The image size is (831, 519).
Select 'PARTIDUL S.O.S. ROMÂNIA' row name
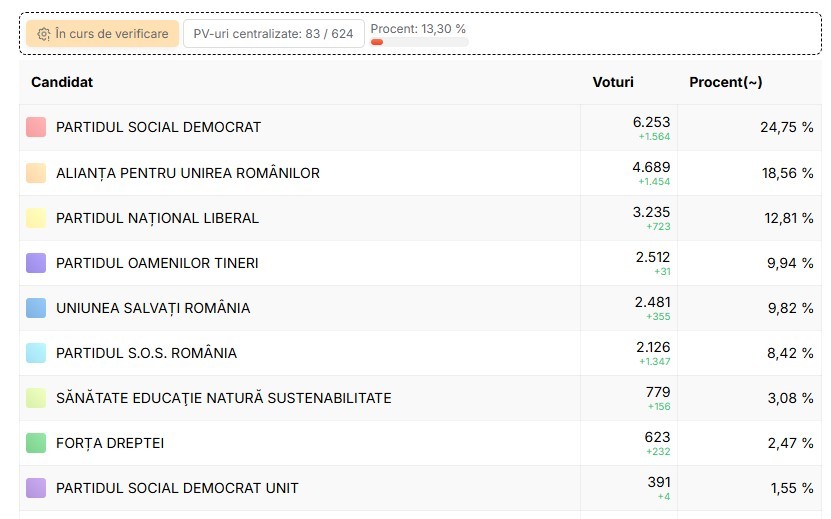pyautogui.click(x=146, y=353)
